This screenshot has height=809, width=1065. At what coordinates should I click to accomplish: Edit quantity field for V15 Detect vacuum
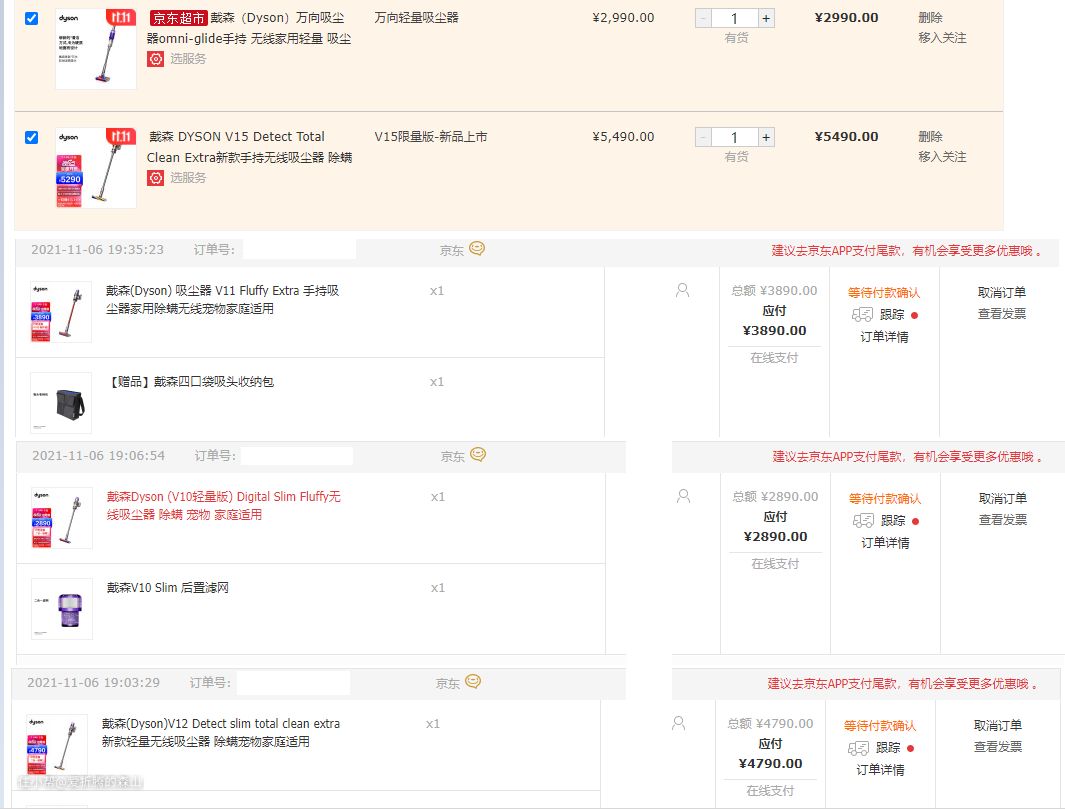734,137
